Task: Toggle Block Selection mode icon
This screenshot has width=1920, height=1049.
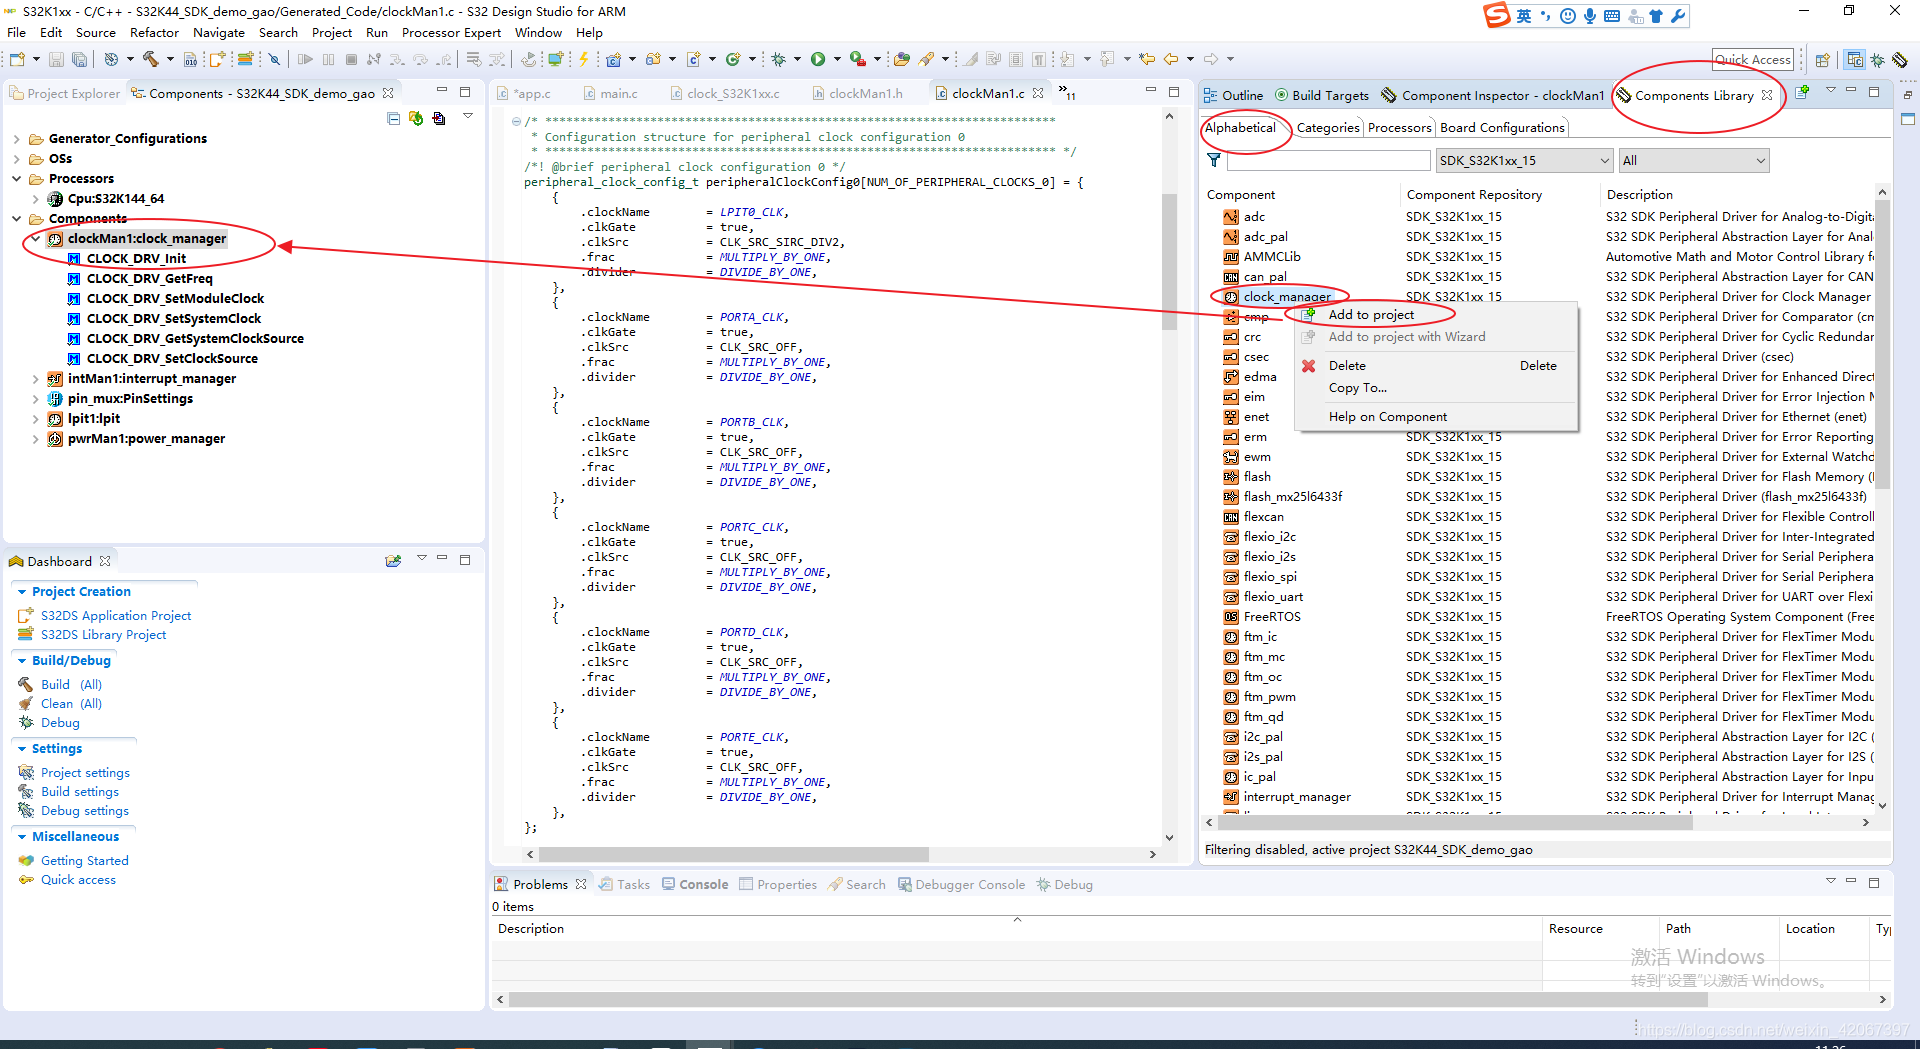Action: click(x=1016, y=59)
